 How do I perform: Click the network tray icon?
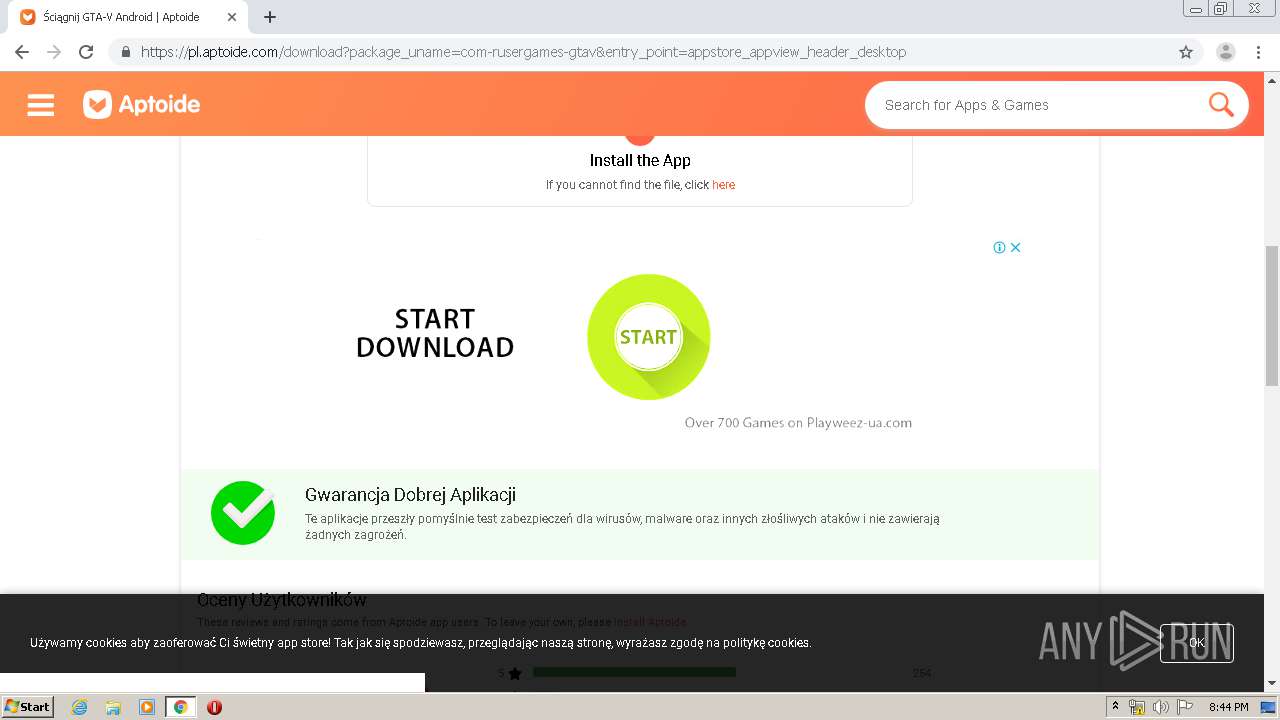tap(1137, 707)
